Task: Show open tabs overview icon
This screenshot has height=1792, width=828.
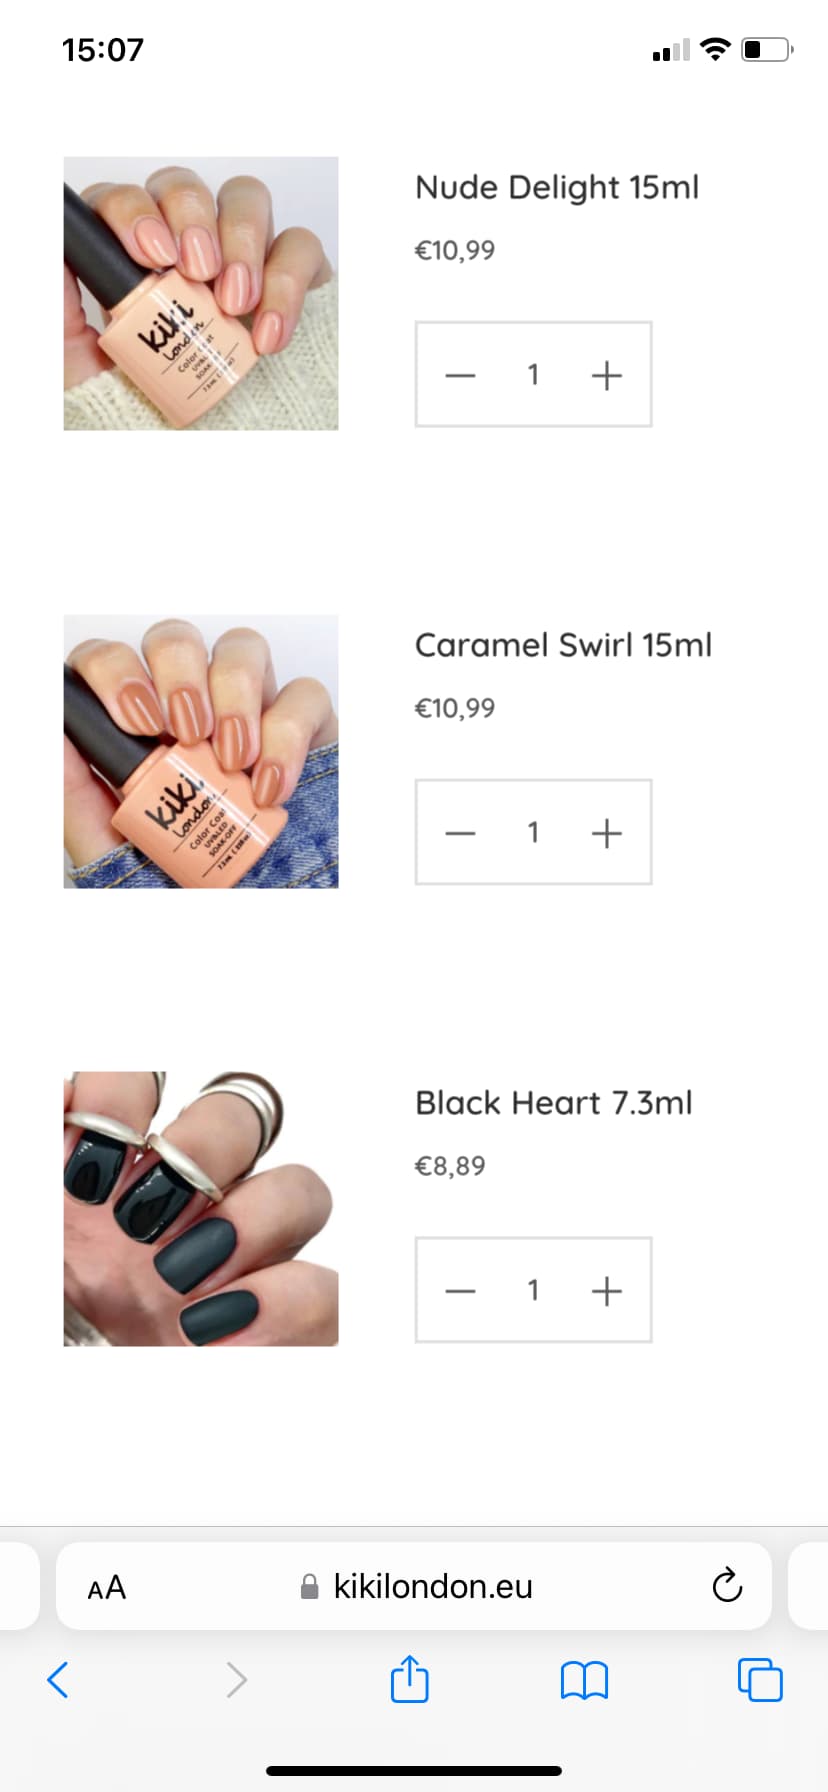Action: click(x=760, y=1680)
